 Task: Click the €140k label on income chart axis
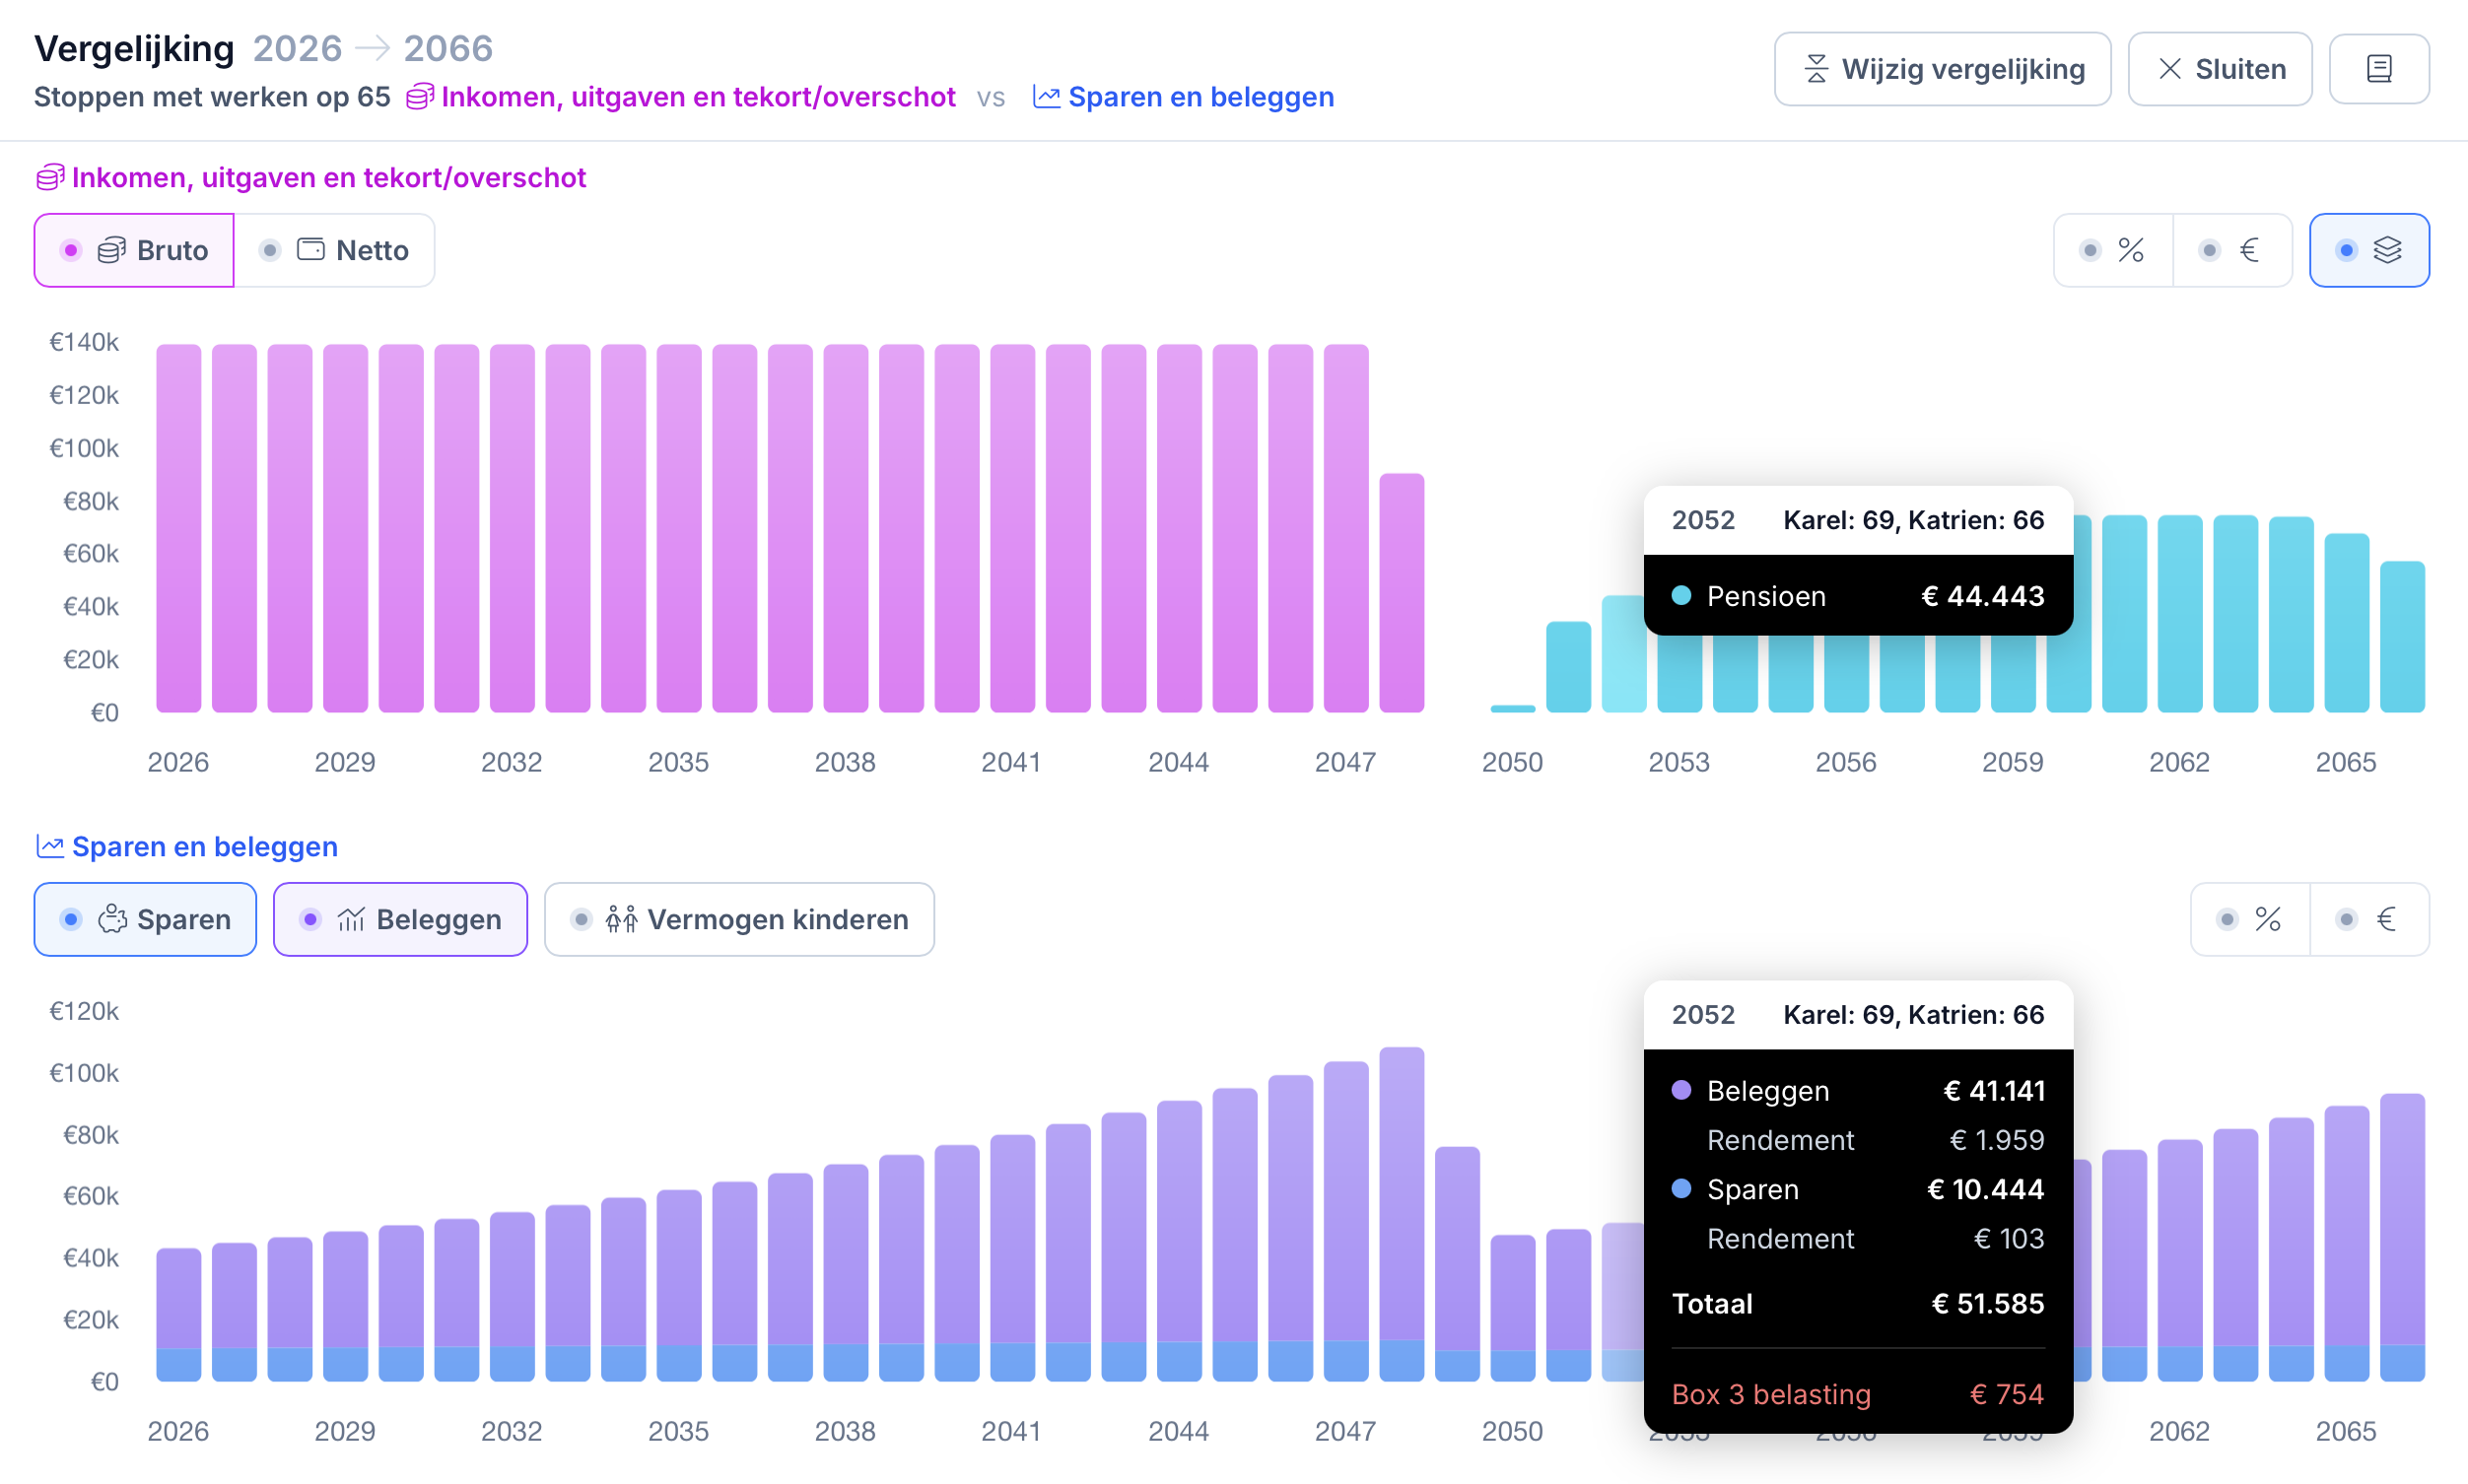[84, 342]
